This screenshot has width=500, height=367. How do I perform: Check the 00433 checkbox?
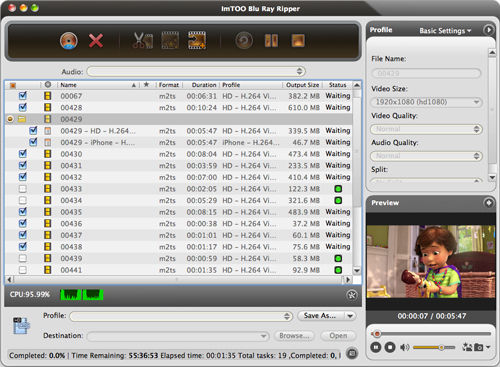pos(23,189)
